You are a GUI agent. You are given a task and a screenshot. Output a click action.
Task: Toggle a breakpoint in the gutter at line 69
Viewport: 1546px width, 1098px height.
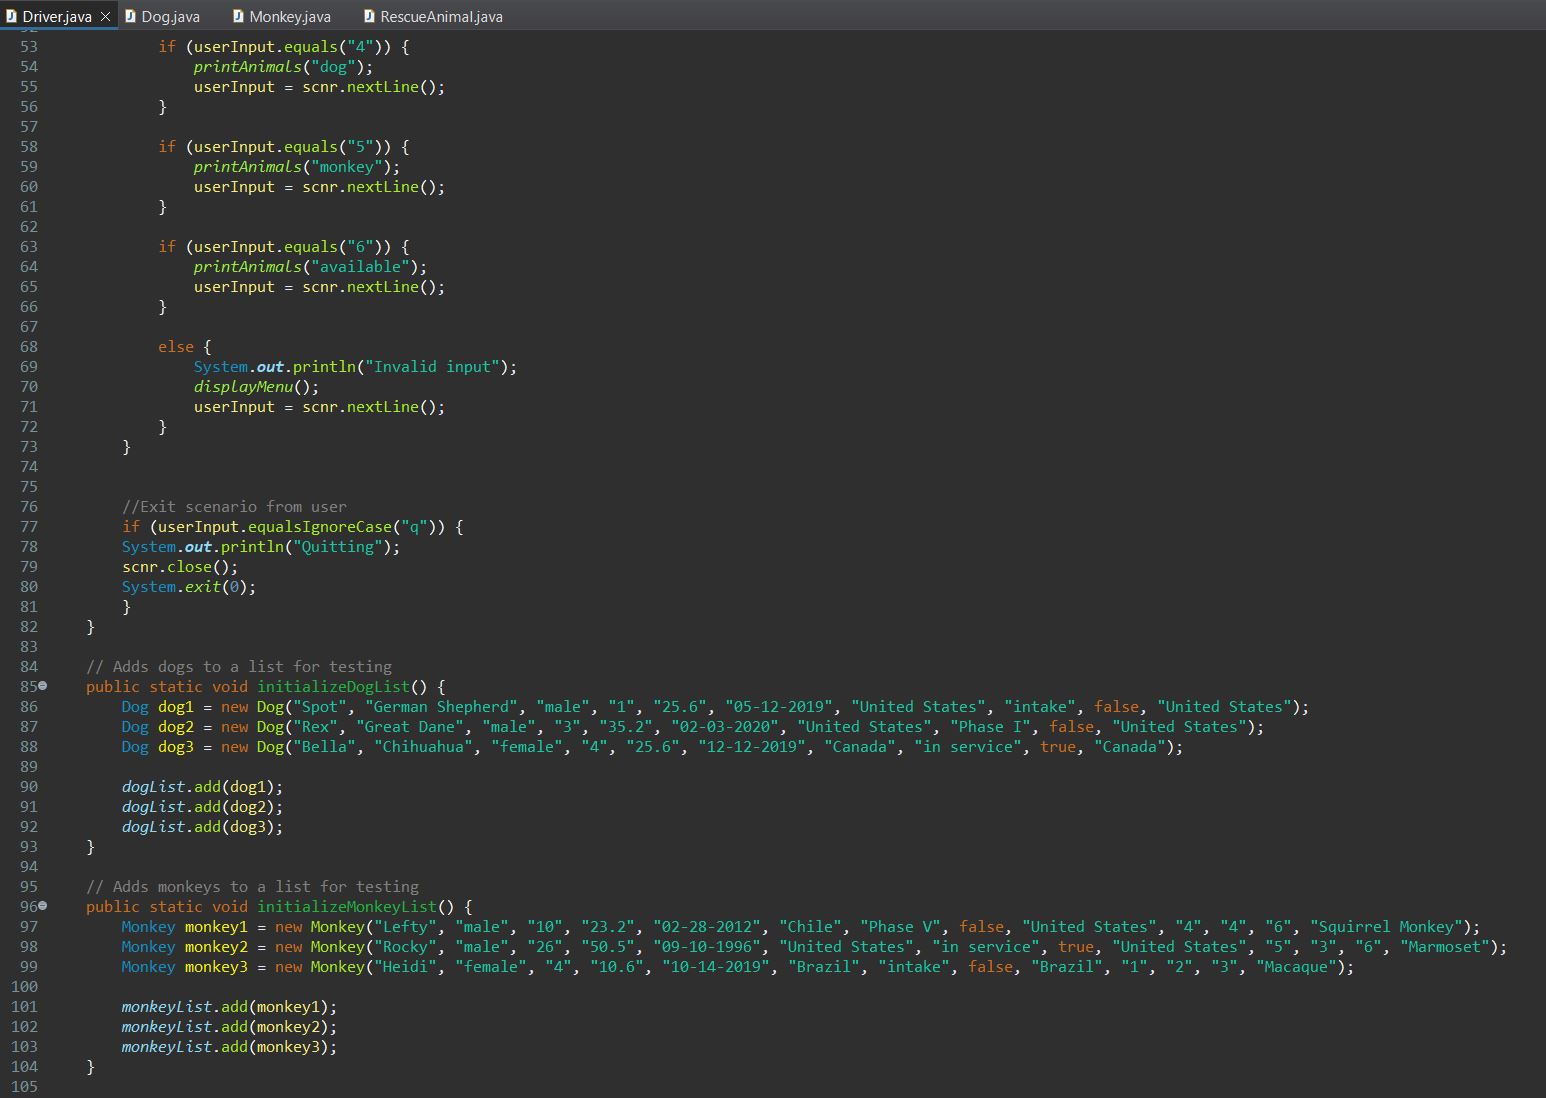[55, 366]
